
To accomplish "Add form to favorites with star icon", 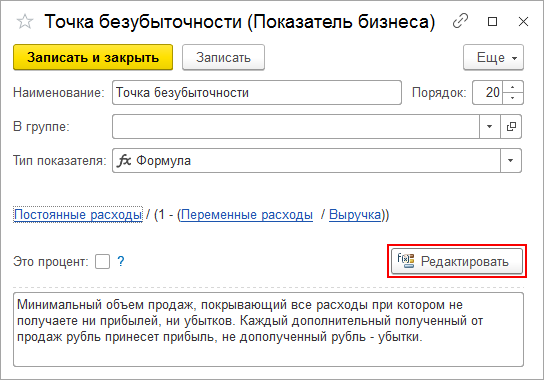I will point(25,22).
